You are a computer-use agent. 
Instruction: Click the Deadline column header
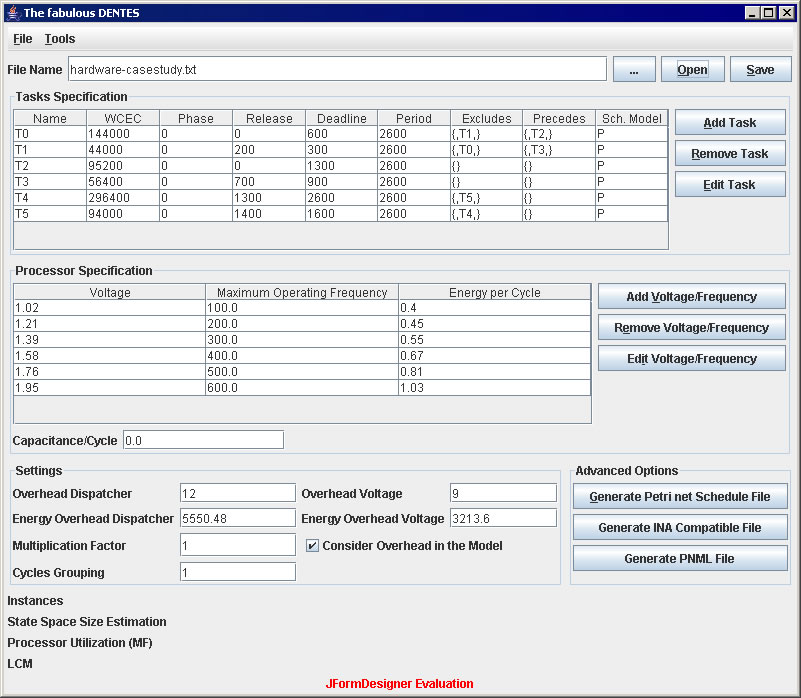point(341,118)
